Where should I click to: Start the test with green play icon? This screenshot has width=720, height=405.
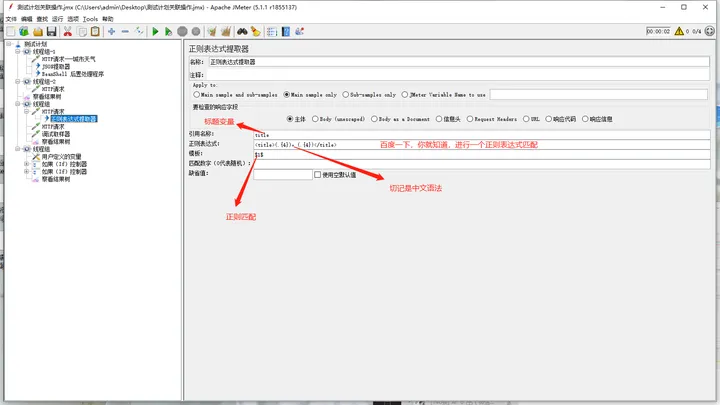[155, 31]
